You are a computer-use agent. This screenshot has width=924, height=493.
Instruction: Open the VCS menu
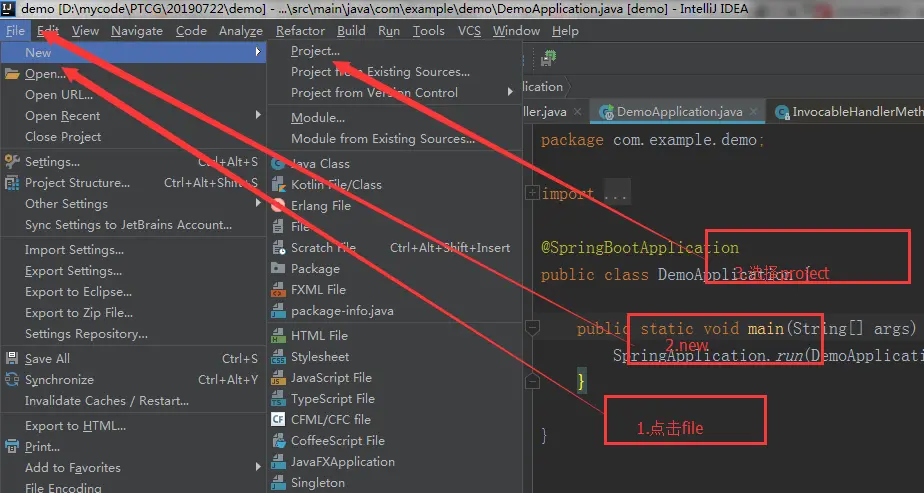[469, 31]
